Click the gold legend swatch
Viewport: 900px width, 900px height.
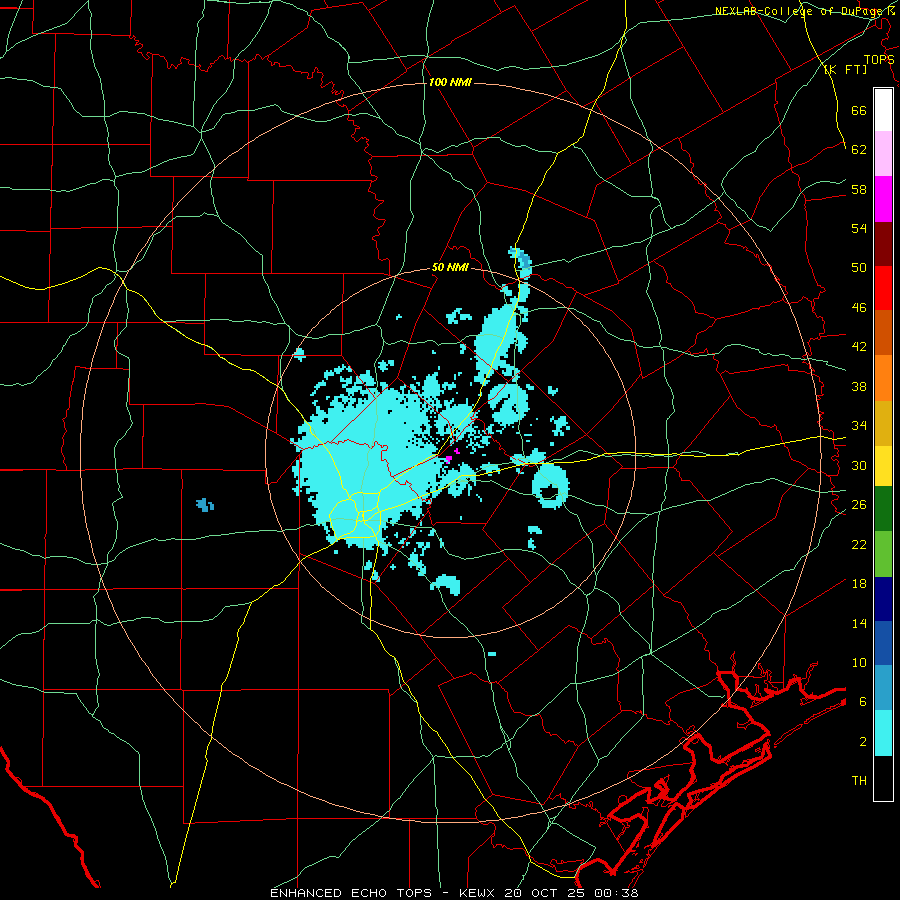point(883,423)
